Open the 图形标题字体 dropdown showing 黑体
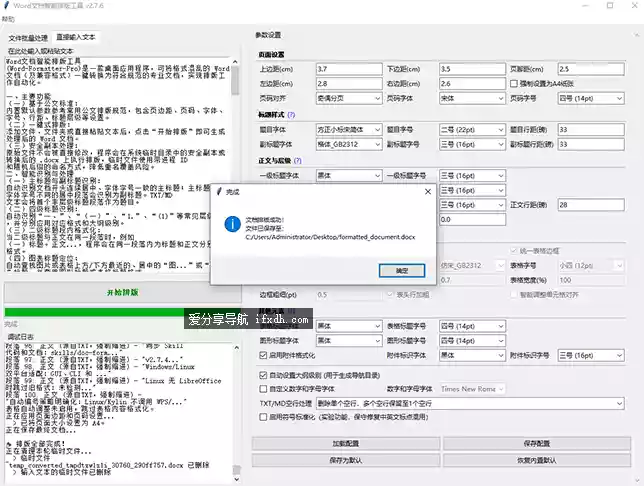Image resolution: width=644 pixels, height=486 pixels. point(349,341)
